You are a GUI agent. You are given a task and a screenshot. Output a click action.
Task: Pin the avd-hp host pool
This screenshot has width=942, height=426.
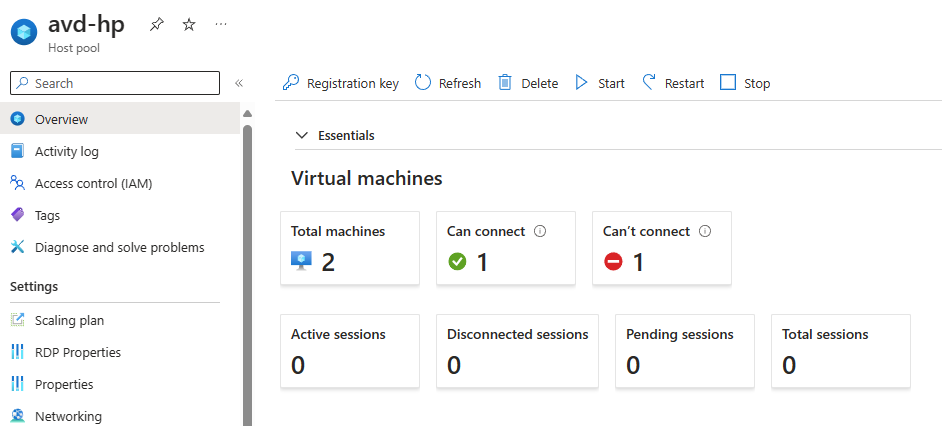point(156,25)
